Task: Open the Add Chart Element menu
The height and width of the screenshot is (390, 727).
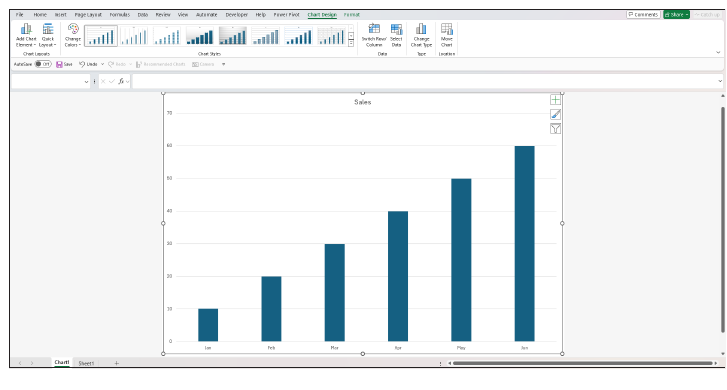Action: [x=26, y=35]
